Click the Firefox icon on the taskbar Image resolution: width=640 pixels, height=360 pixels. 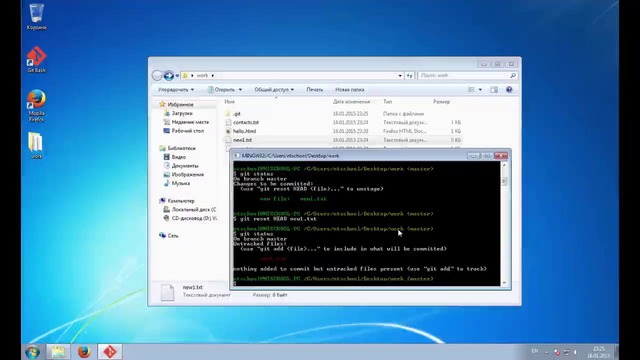tap(84, 352)
